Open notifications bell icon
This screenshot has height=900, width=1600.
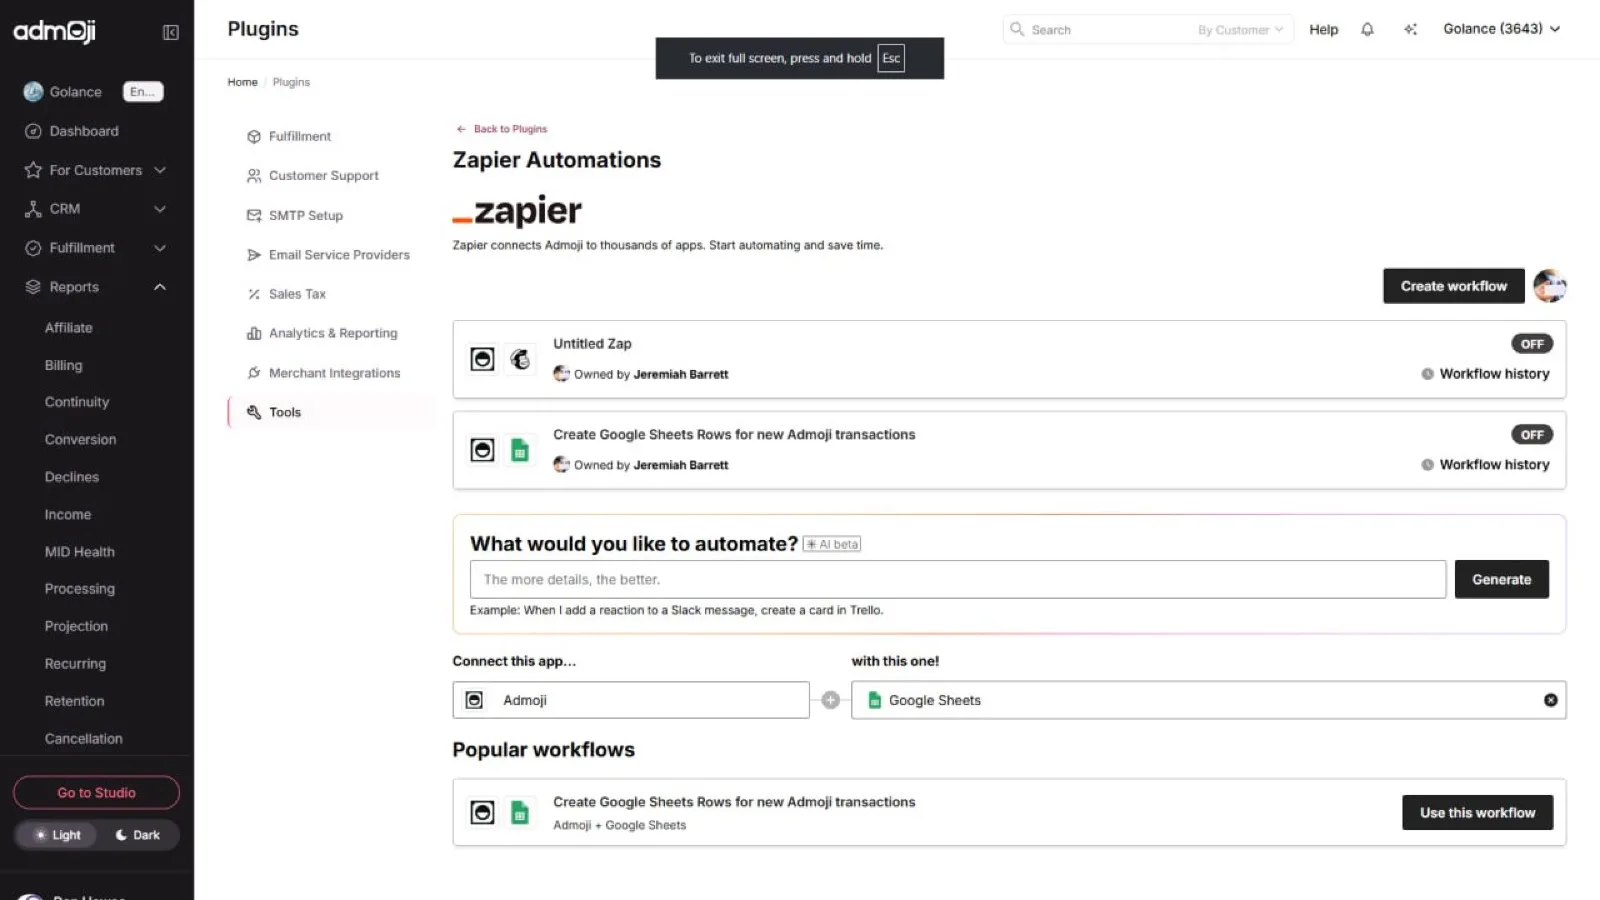pyautogui.click(x=1367, y=29)
